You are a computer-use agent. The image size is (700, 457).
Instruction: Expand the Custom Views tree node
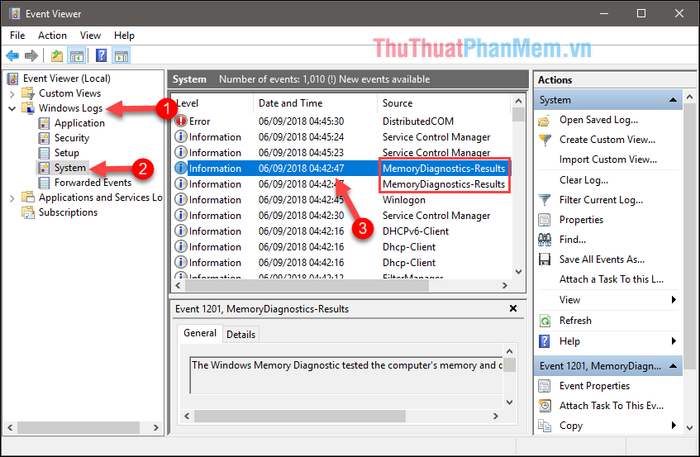[11, 93]
